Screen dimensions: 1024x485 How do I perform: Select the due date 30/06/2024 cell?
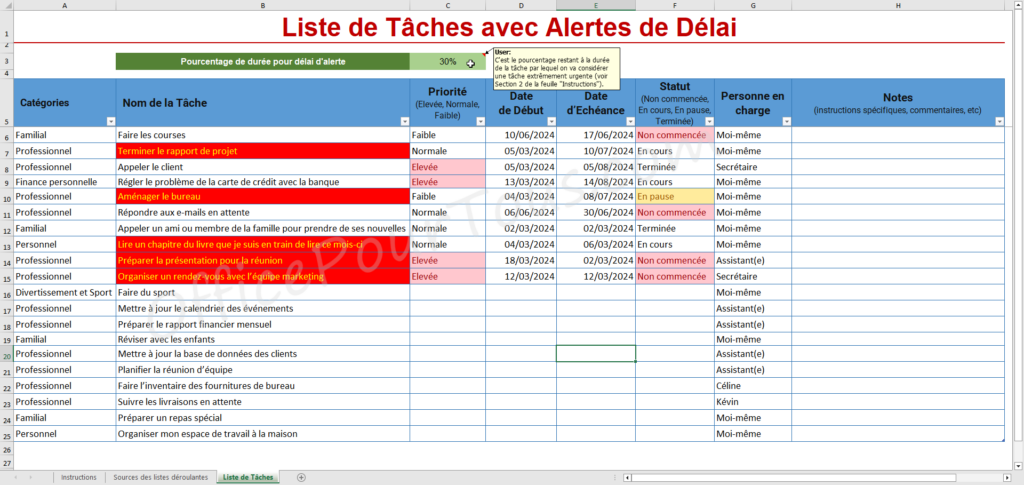point(596,212)
